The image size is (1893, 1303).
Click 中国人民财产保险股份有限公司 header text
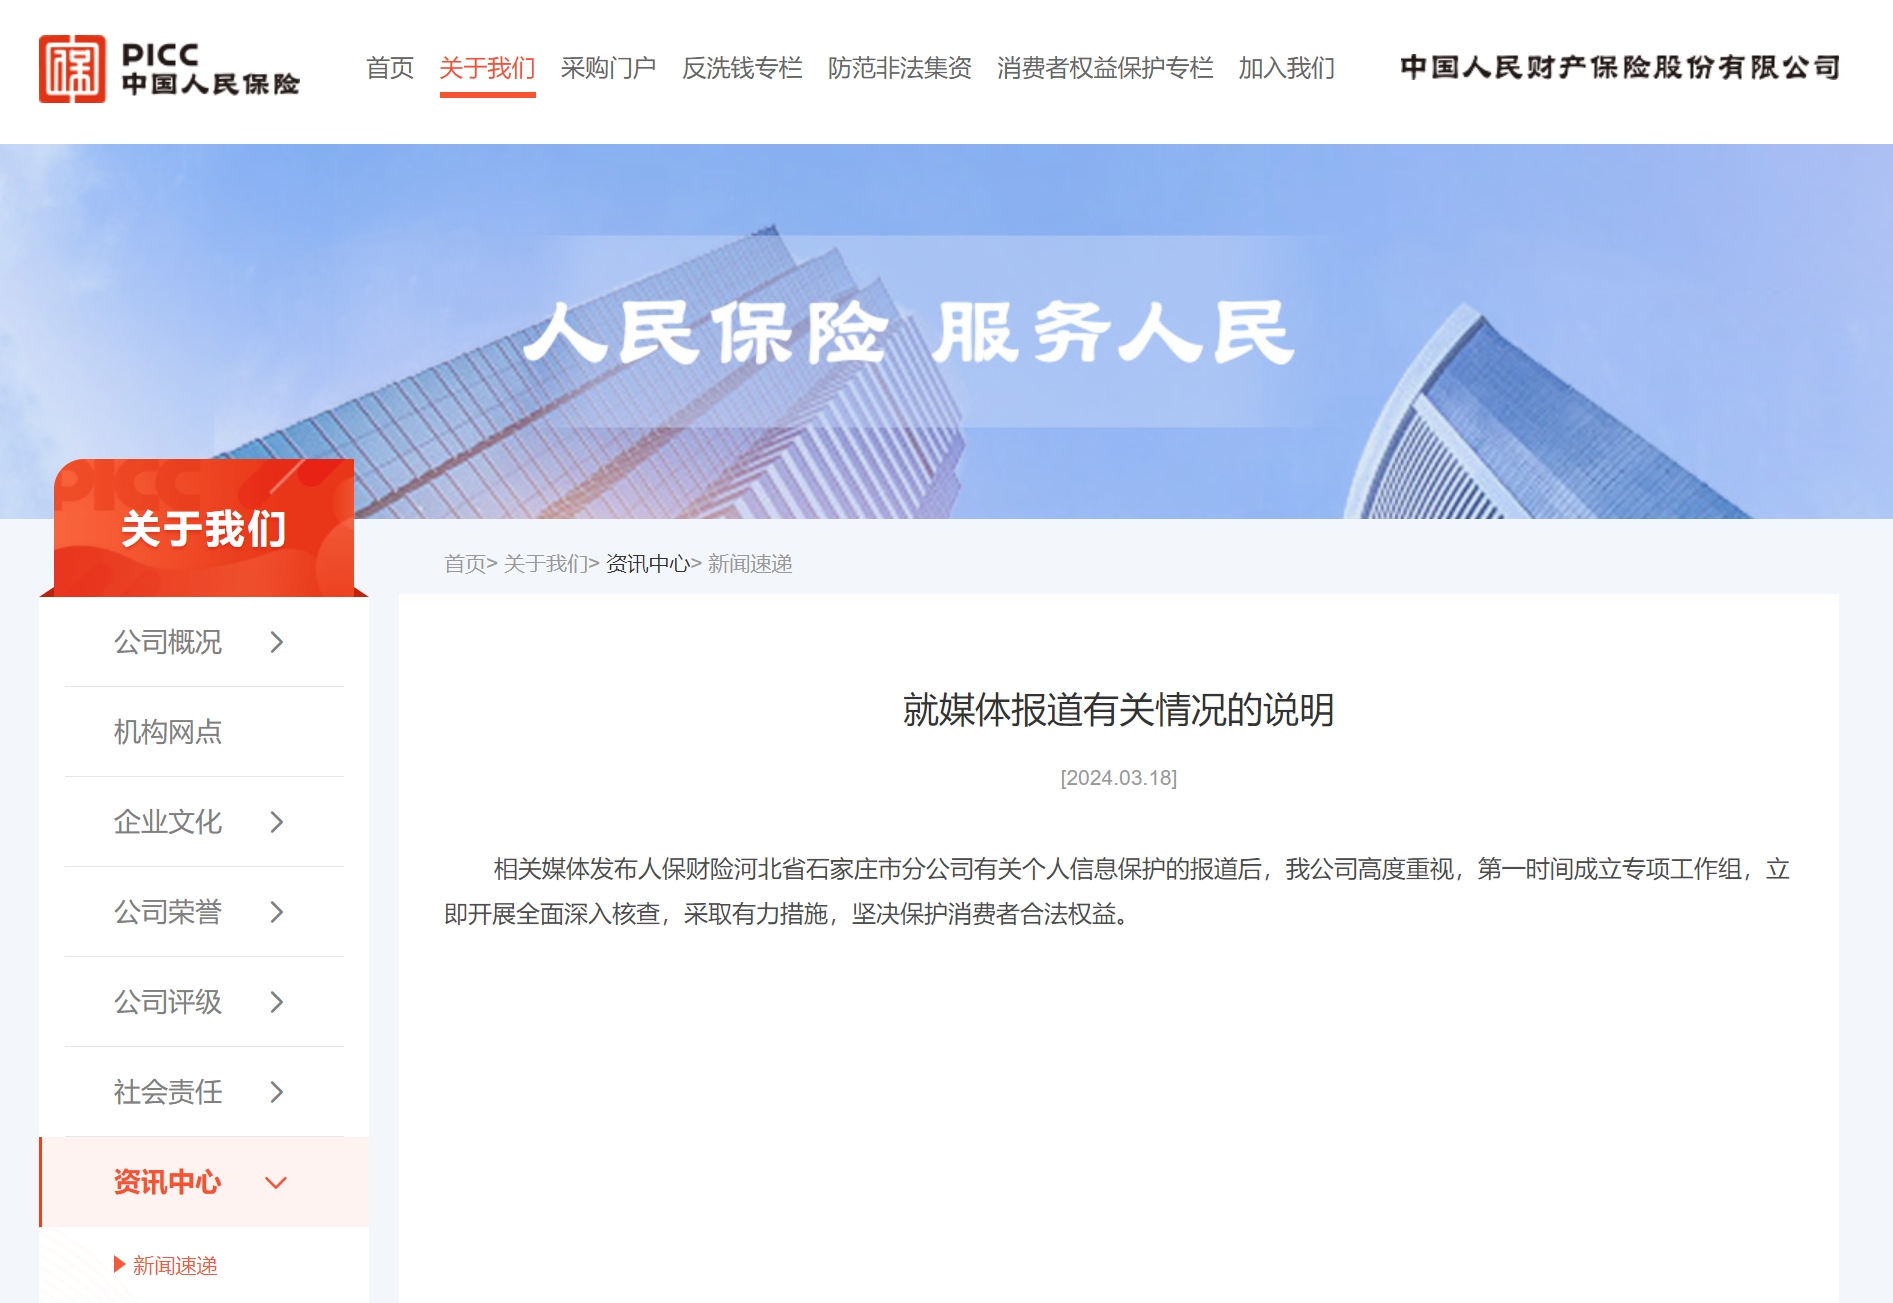[x=1620, y=67]
